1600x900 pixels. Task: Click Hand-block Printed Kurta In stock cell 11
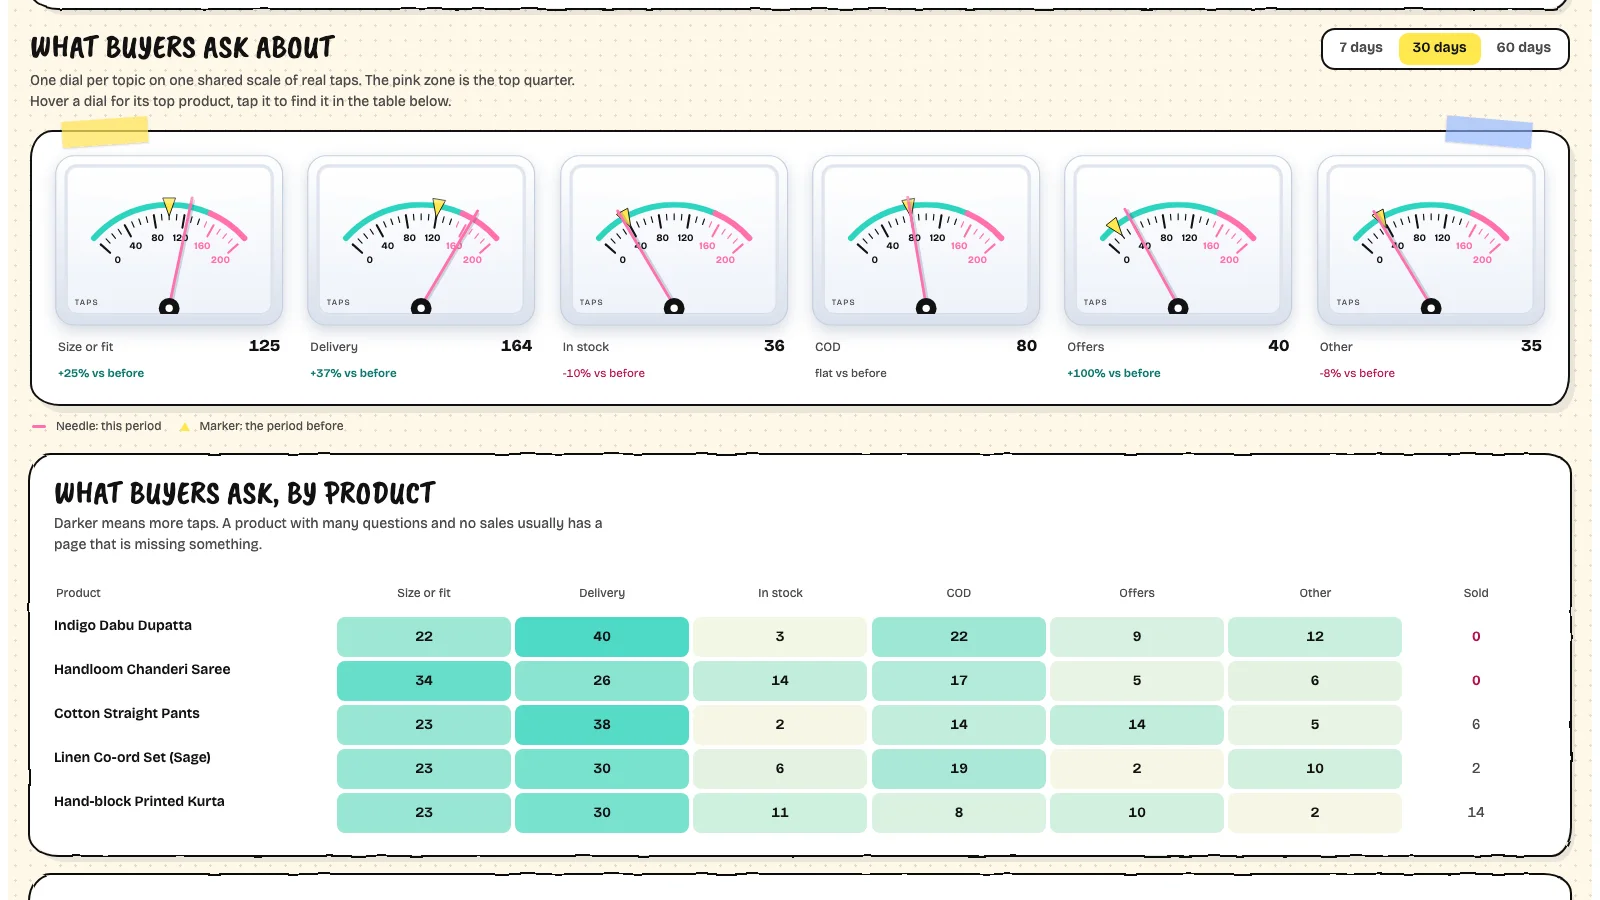(780, 813)
